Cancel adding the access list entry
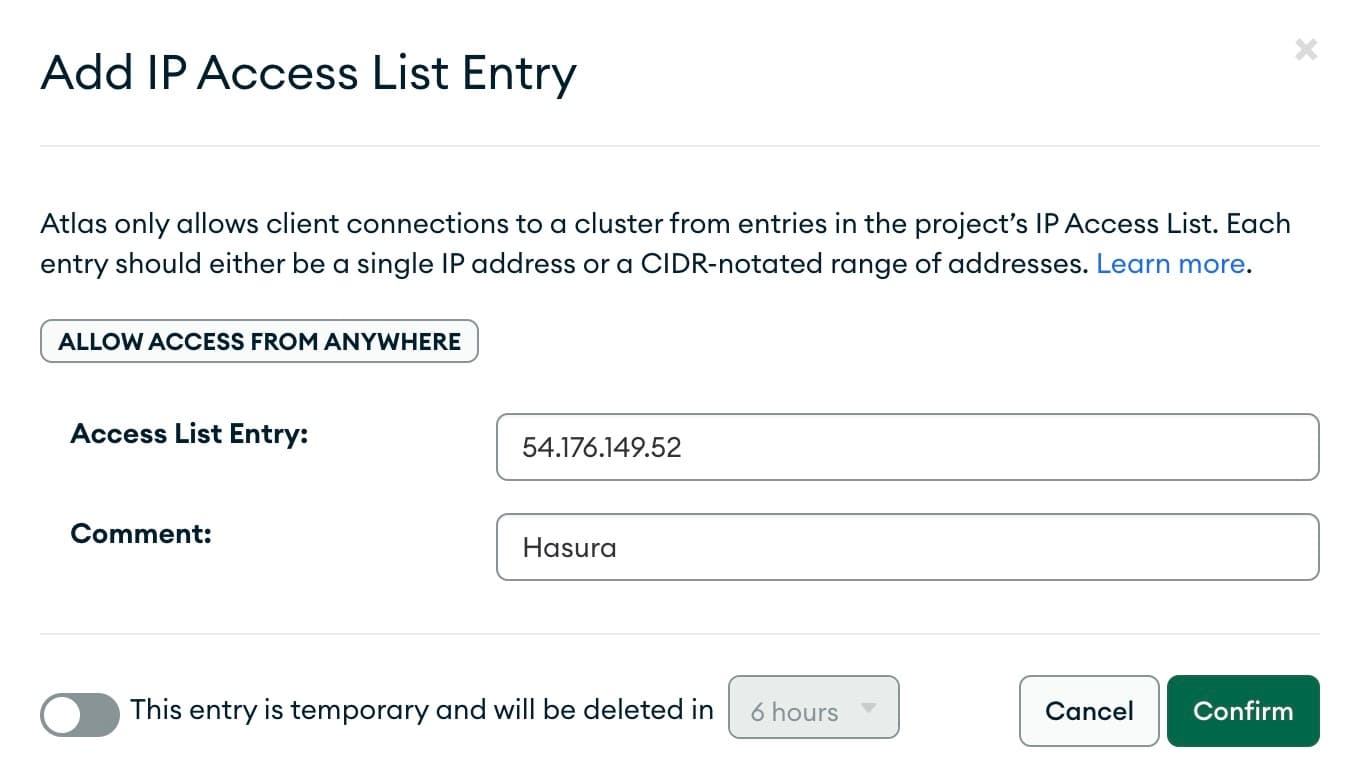This screenshot has width=1352, height=774. (x=1088, y=711)
